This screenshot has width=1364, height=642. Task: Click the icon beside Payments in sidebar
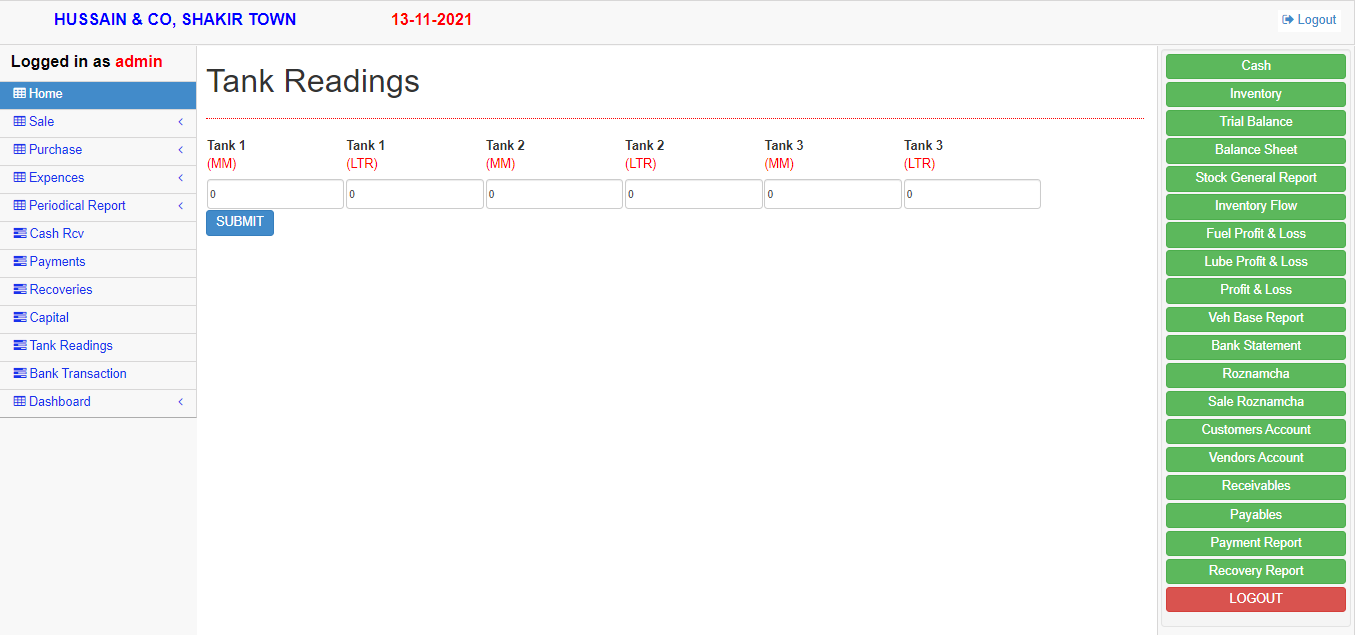pos(20,262)
